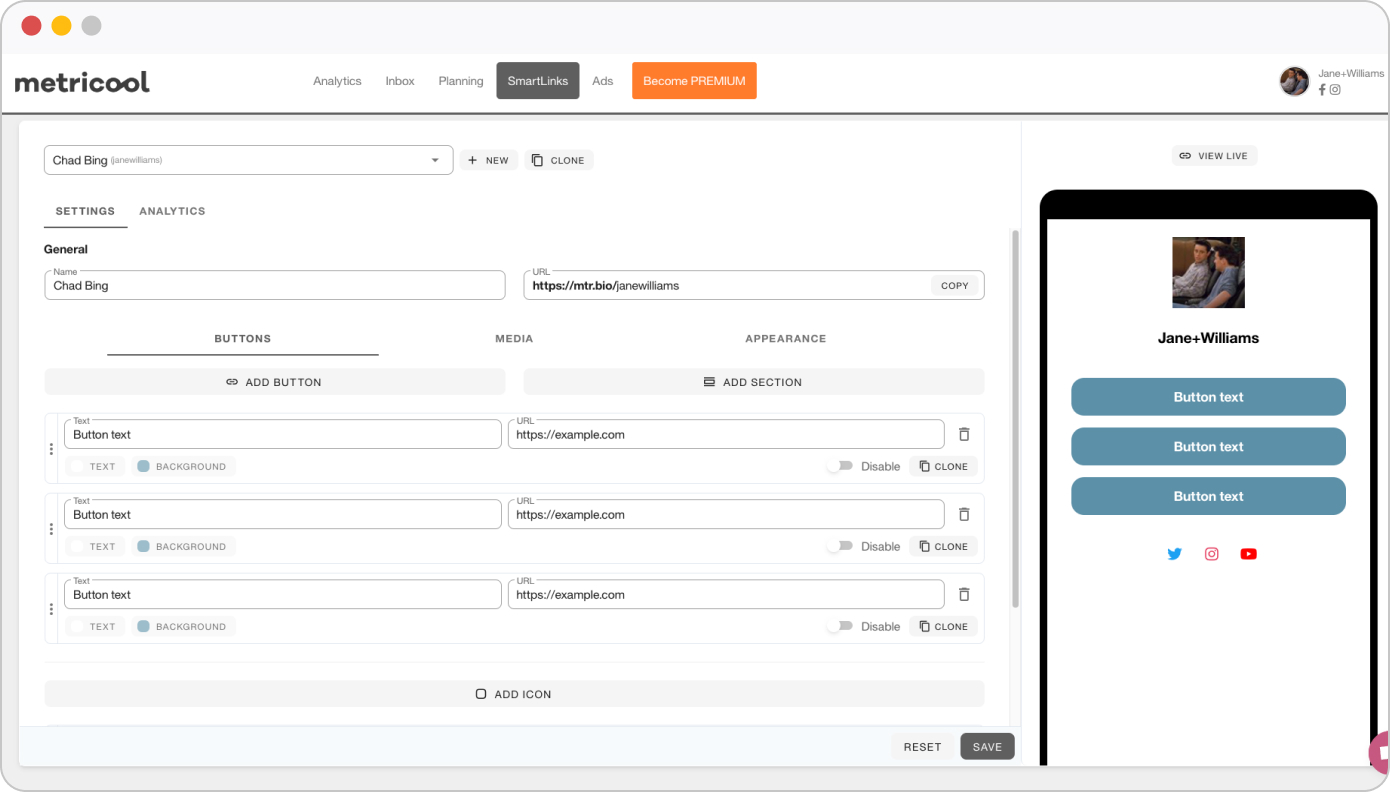The height and width of the screenshot is (792, 1390).
Task: Click Become PREMIUM
Action: [694, 81]
